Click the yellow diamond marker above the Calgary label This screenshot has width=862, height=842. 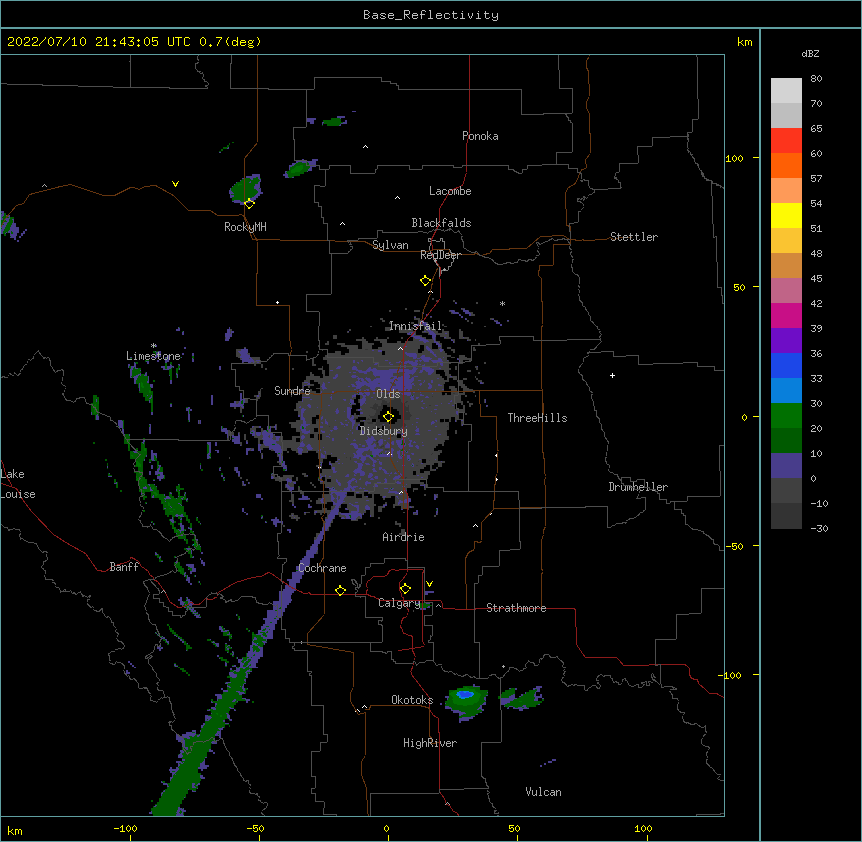[405, 589]
